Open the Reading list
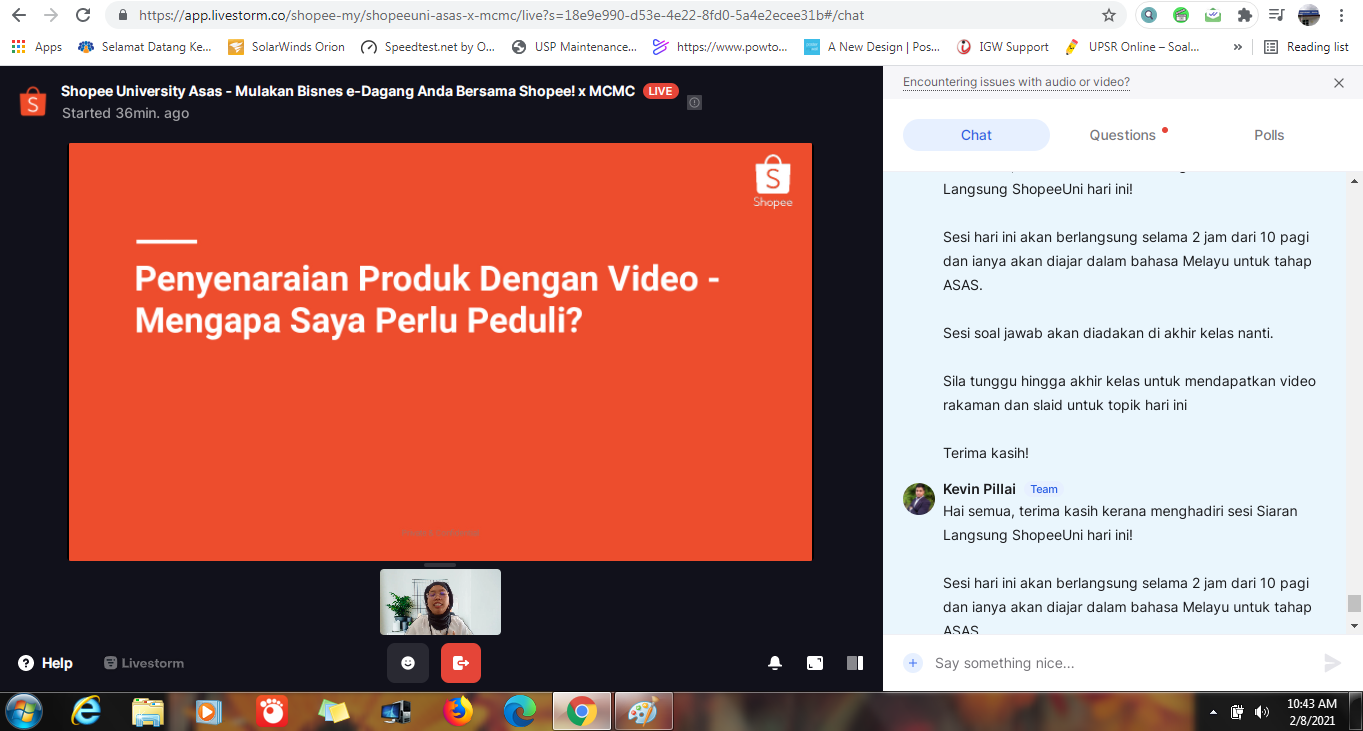The image size is (1363, 731). (x=1306, y=47)
